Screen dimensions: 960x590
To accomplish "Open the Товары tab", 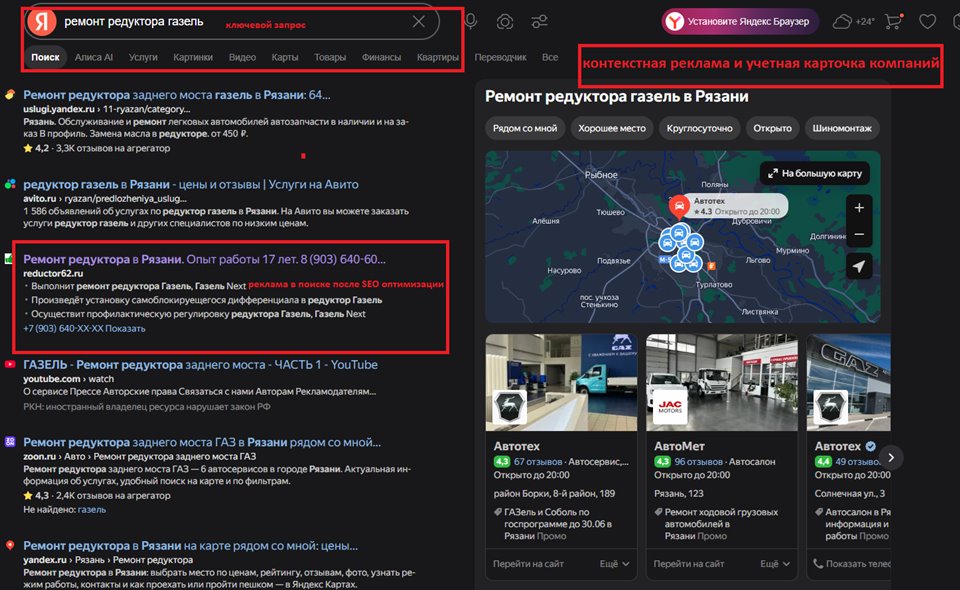I will click(330, 57).
